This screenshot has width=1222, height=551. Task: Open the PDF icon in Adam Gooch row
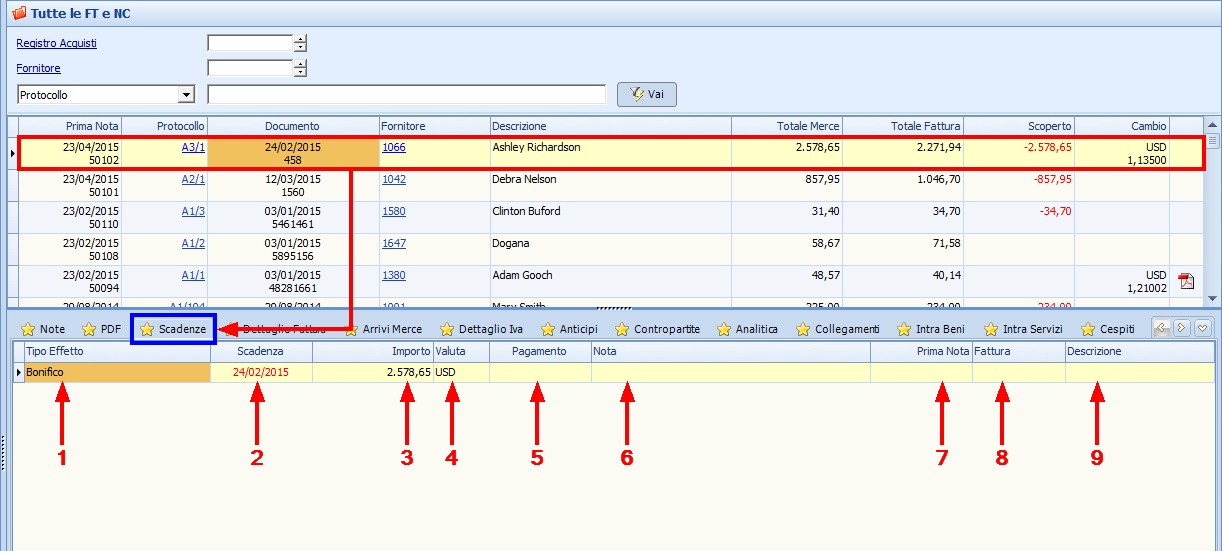tap(1186, 281)
